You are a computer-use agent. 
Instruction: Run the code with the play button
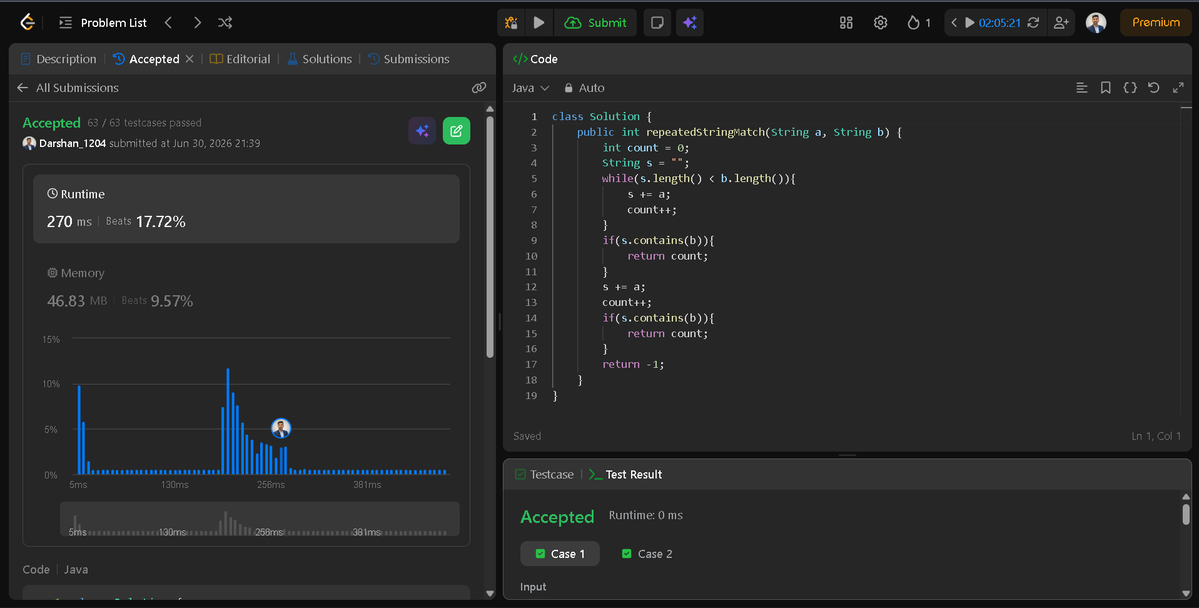[538, 23]
